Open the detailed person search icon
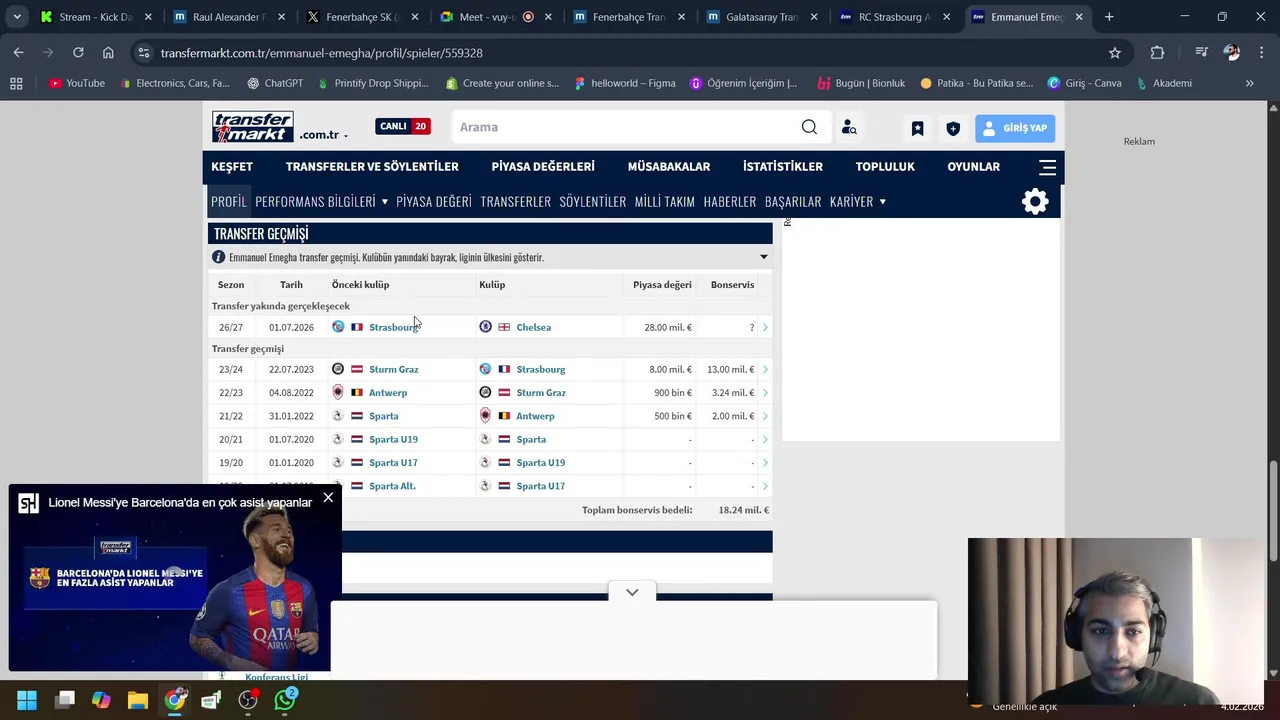The height and width of the screenshot is (720, 1280). coord(849,127)
